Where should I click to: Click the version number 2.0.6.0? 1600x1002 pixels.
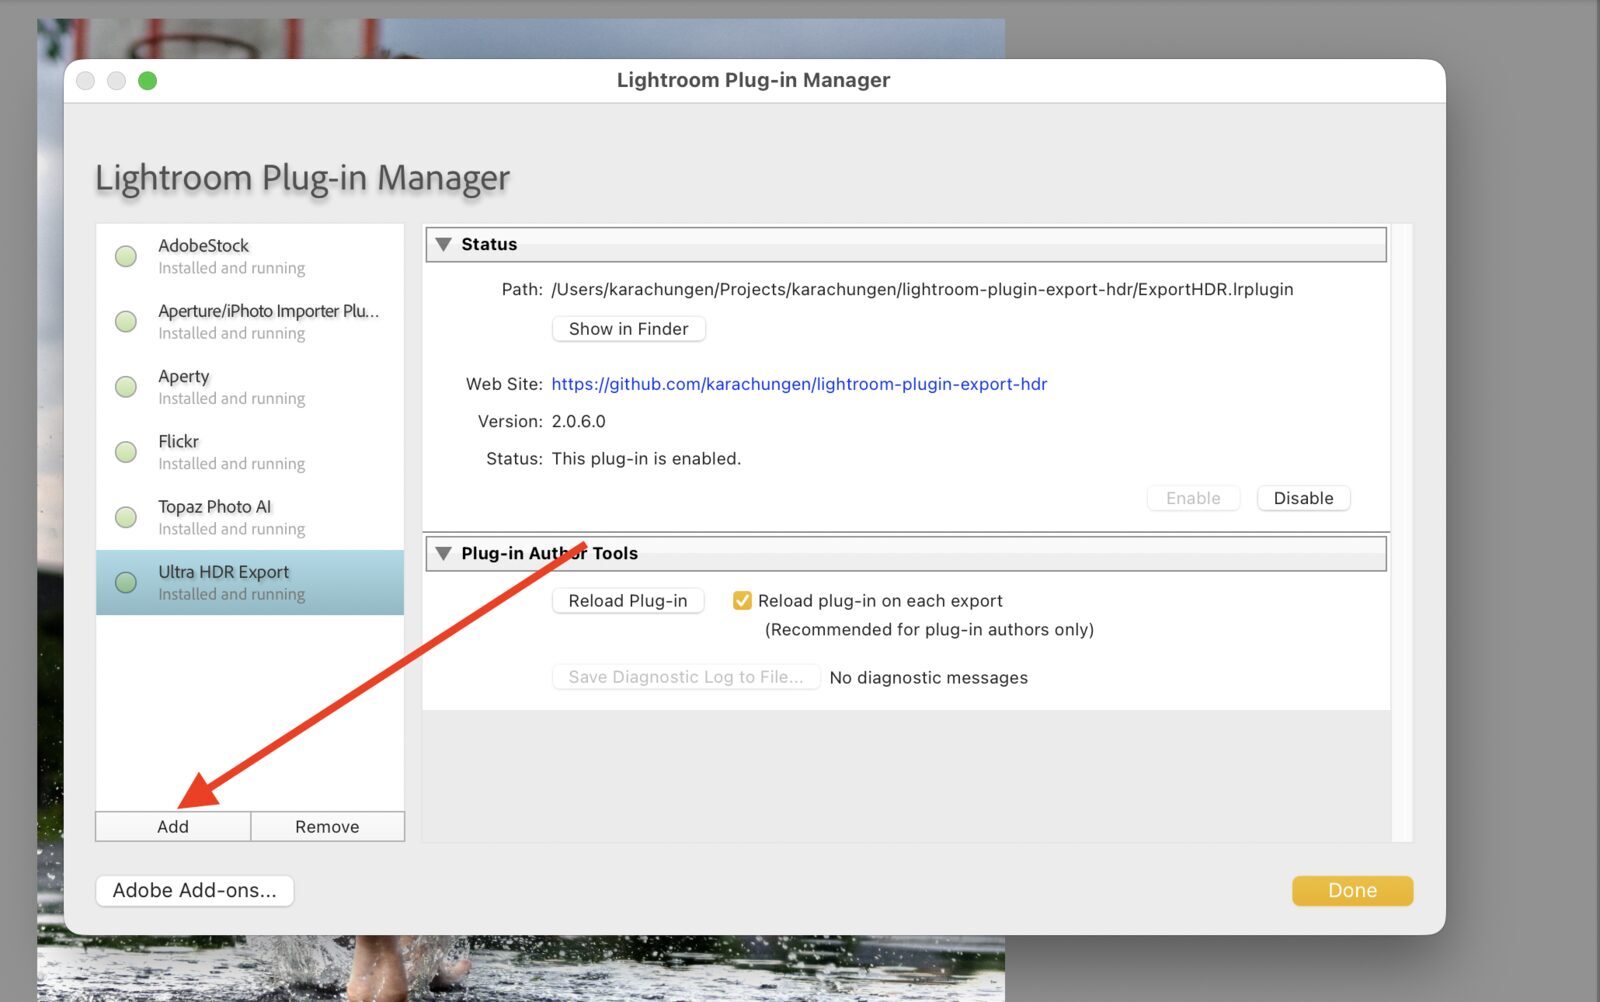pos(579,421)
